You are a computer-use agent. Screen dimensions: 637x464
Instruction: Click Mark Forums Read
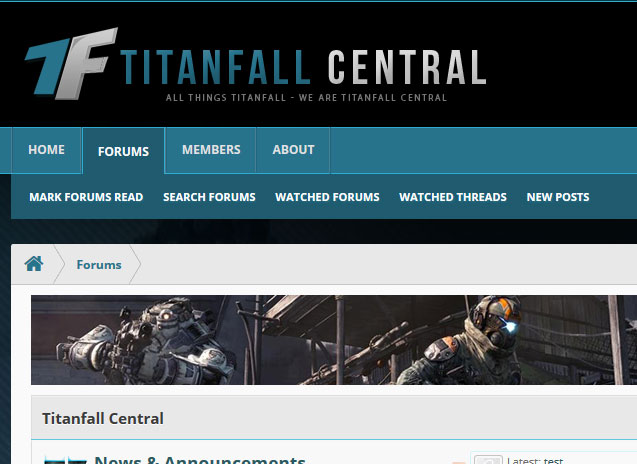tap(86, 197)
